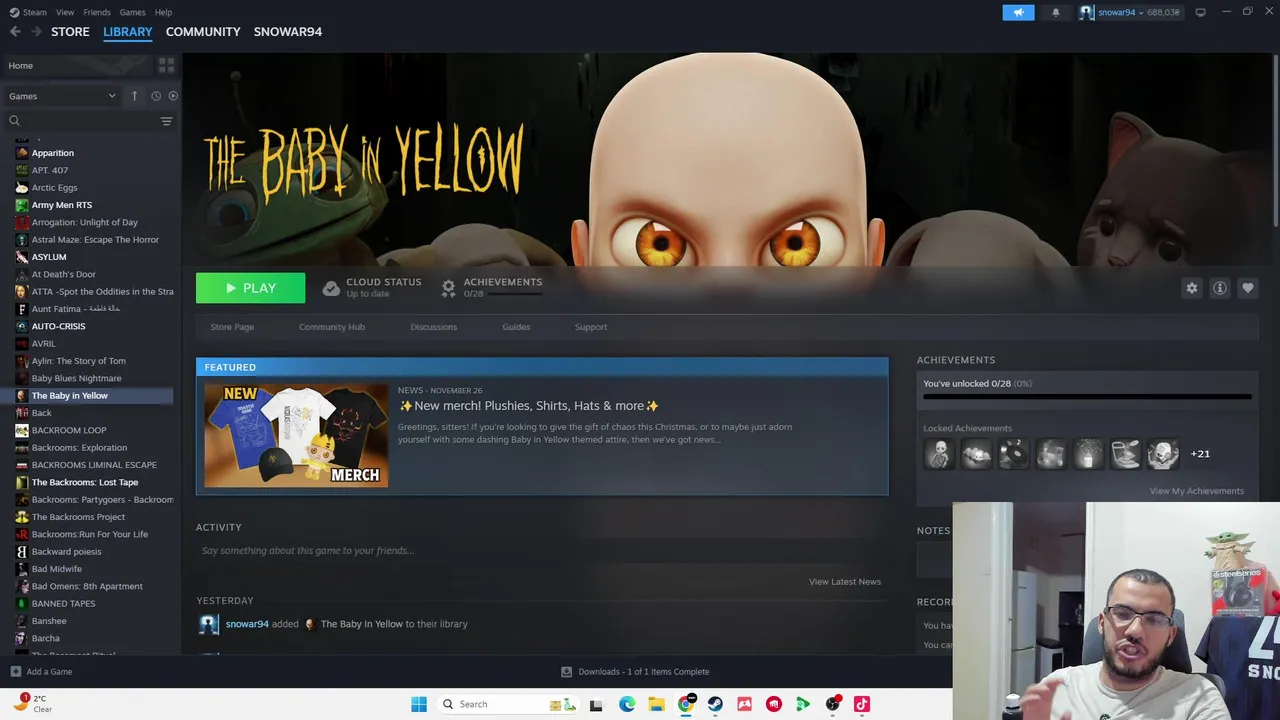Launch the game with Play button
Image resolution: width=1280 pixels, height=720 pixels.
pyautogui.click(x=250, y=288)
